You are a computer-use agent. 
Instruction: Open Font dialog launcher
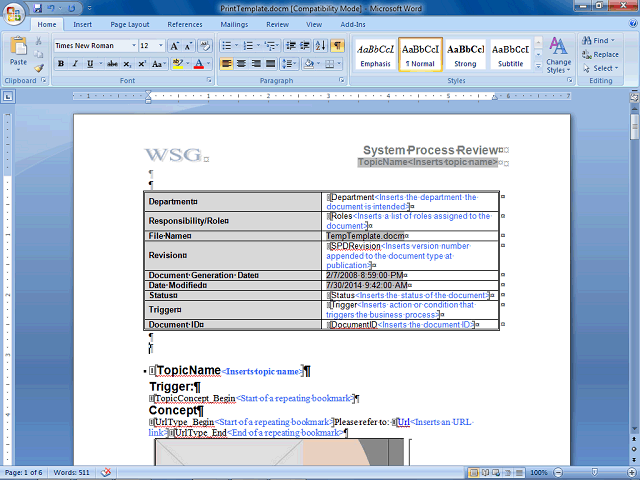209,80
